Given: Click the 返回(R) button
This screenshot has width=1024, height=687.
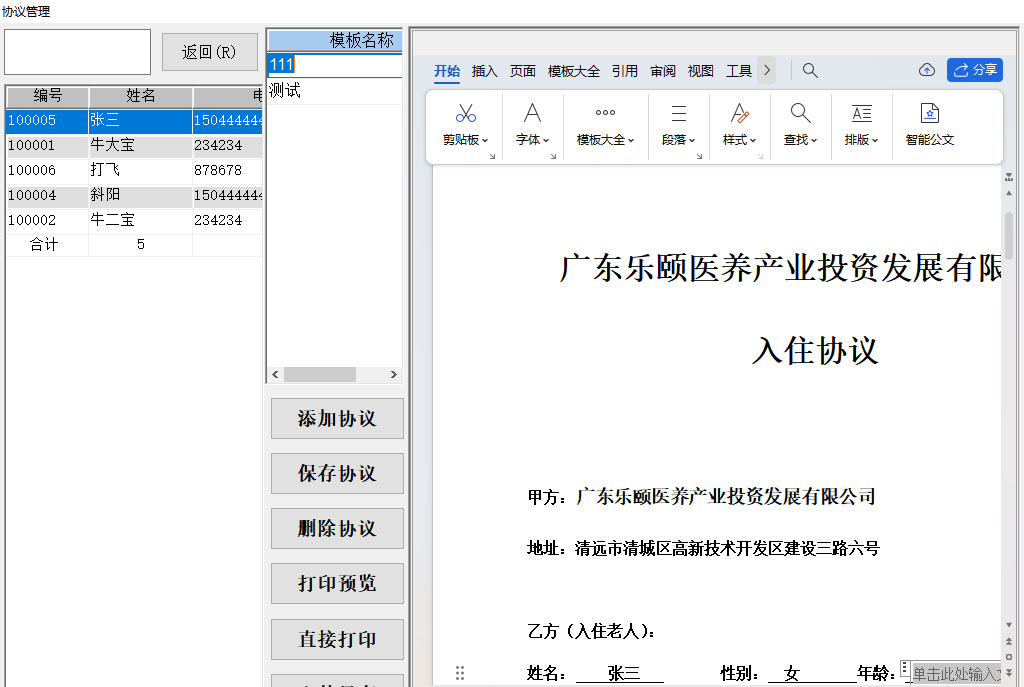Looking at the screenshot, I should tap(210, 52).
